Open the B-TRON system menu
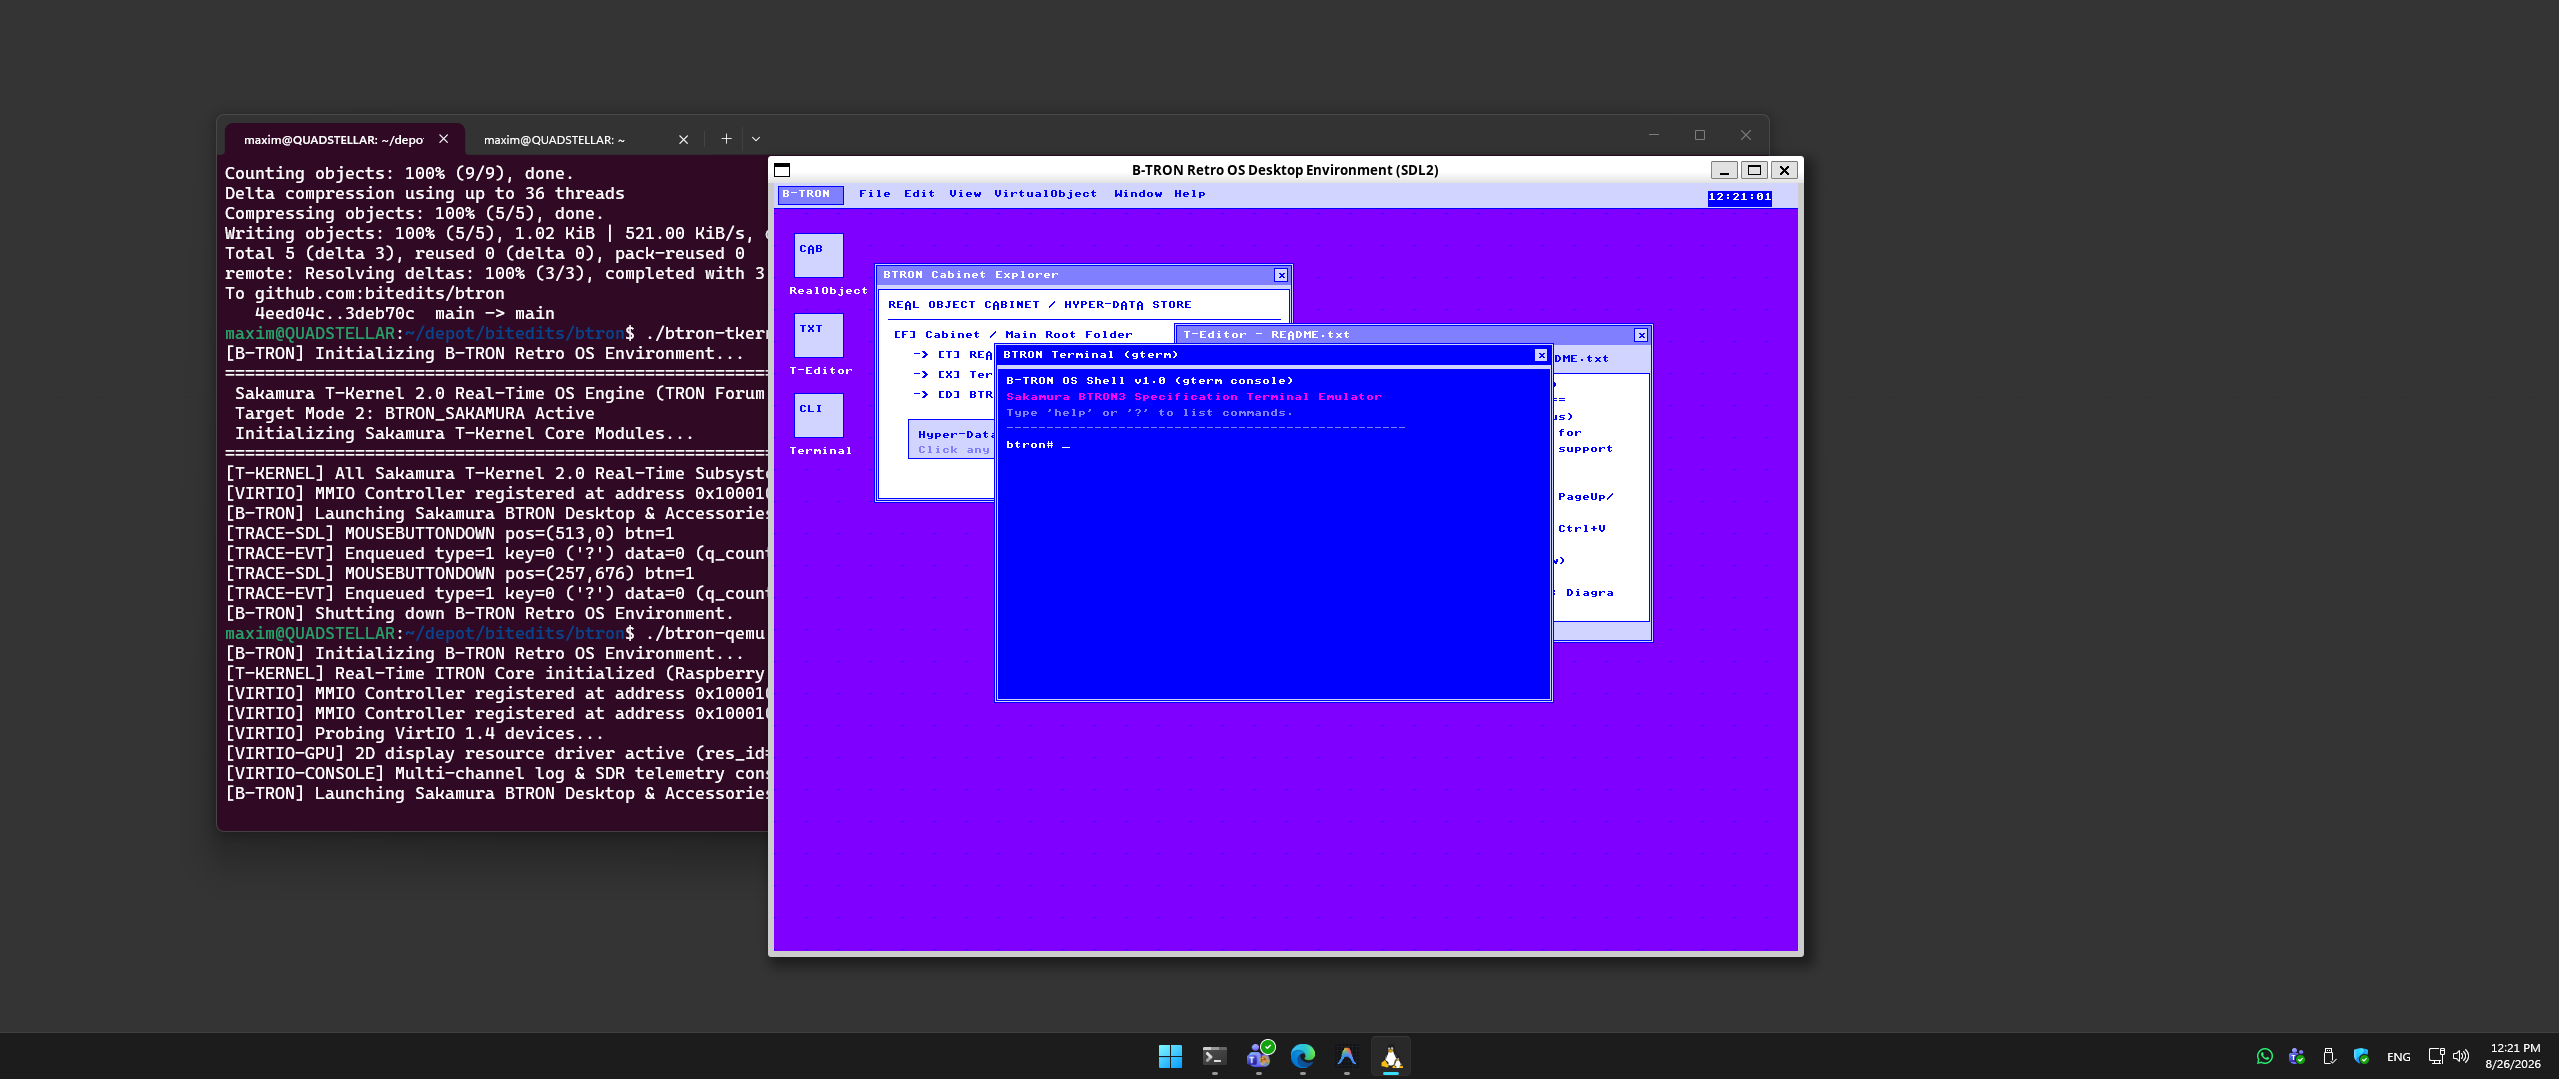This screenshot has width=2559, height=1079. tap(810, 194)
